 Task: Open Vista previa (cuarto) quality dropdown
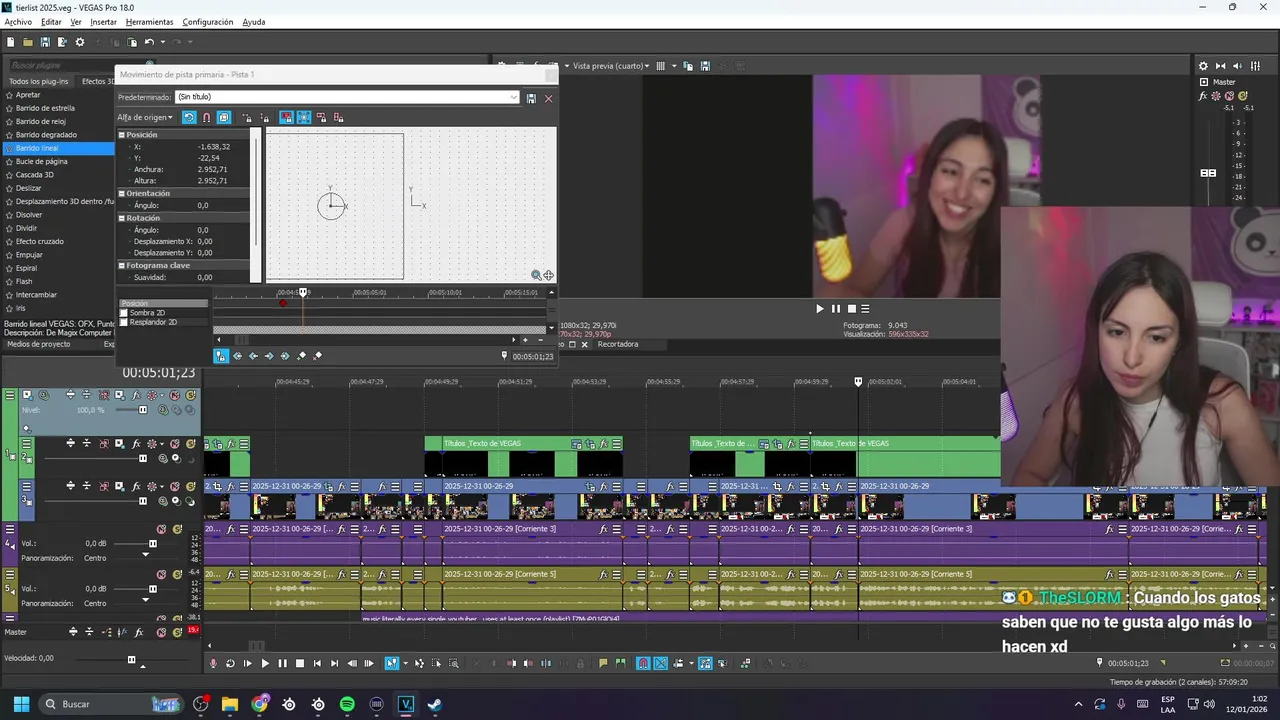(612, 66)
